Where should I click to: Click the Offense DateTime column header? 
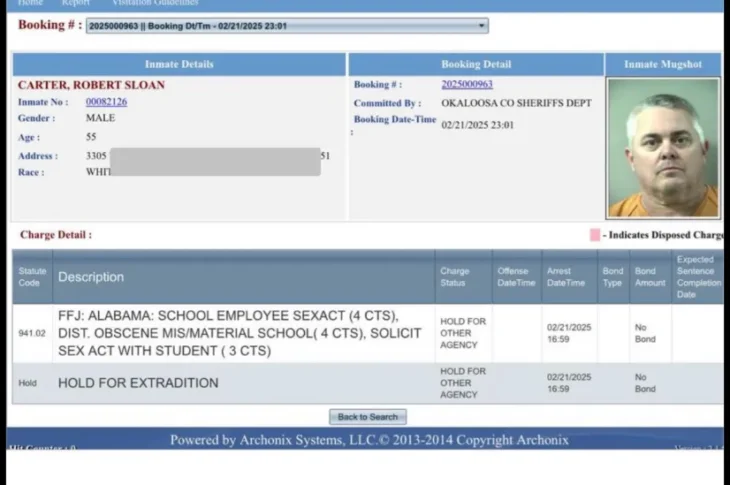point(515,277)
